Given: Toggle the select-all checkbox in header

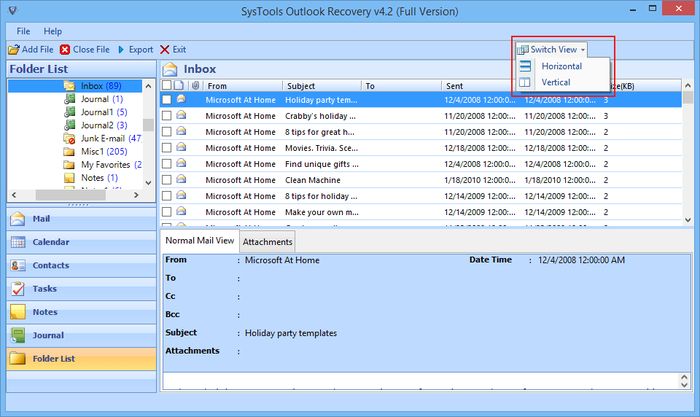Looking at the screenshot, I should click(x=167, y=86).
